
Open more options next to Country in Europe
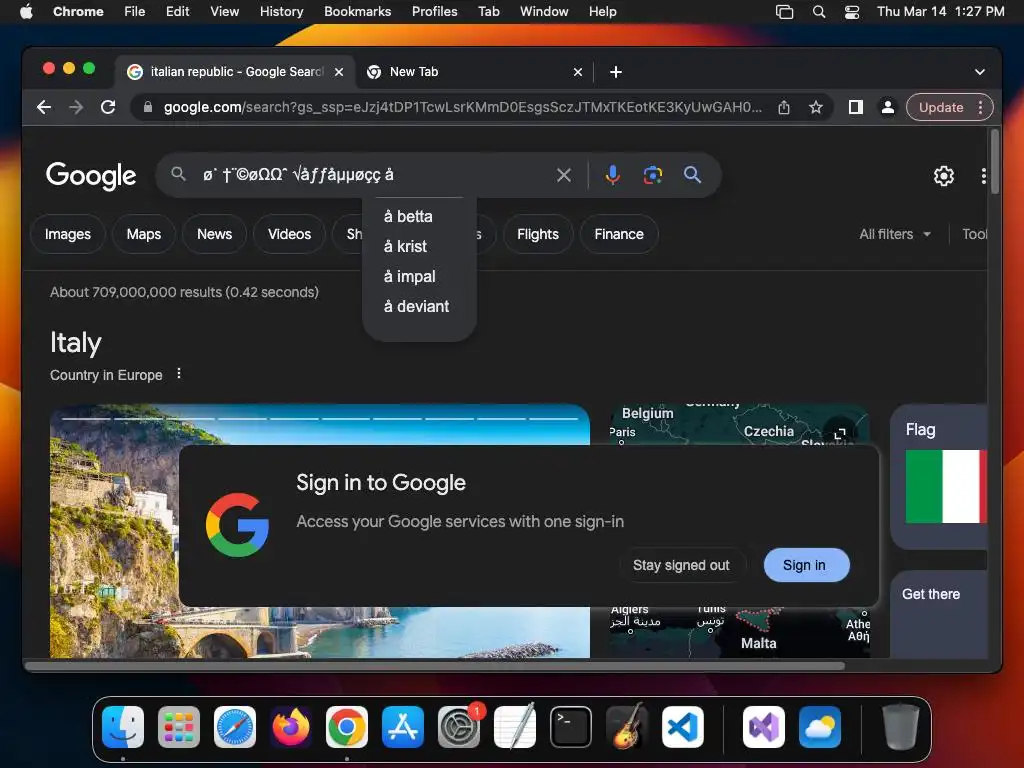(179, 374)
